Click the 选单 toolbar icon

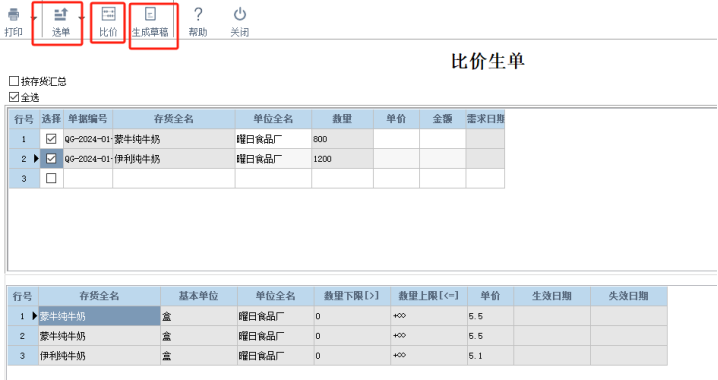click(x=61, y=15)
